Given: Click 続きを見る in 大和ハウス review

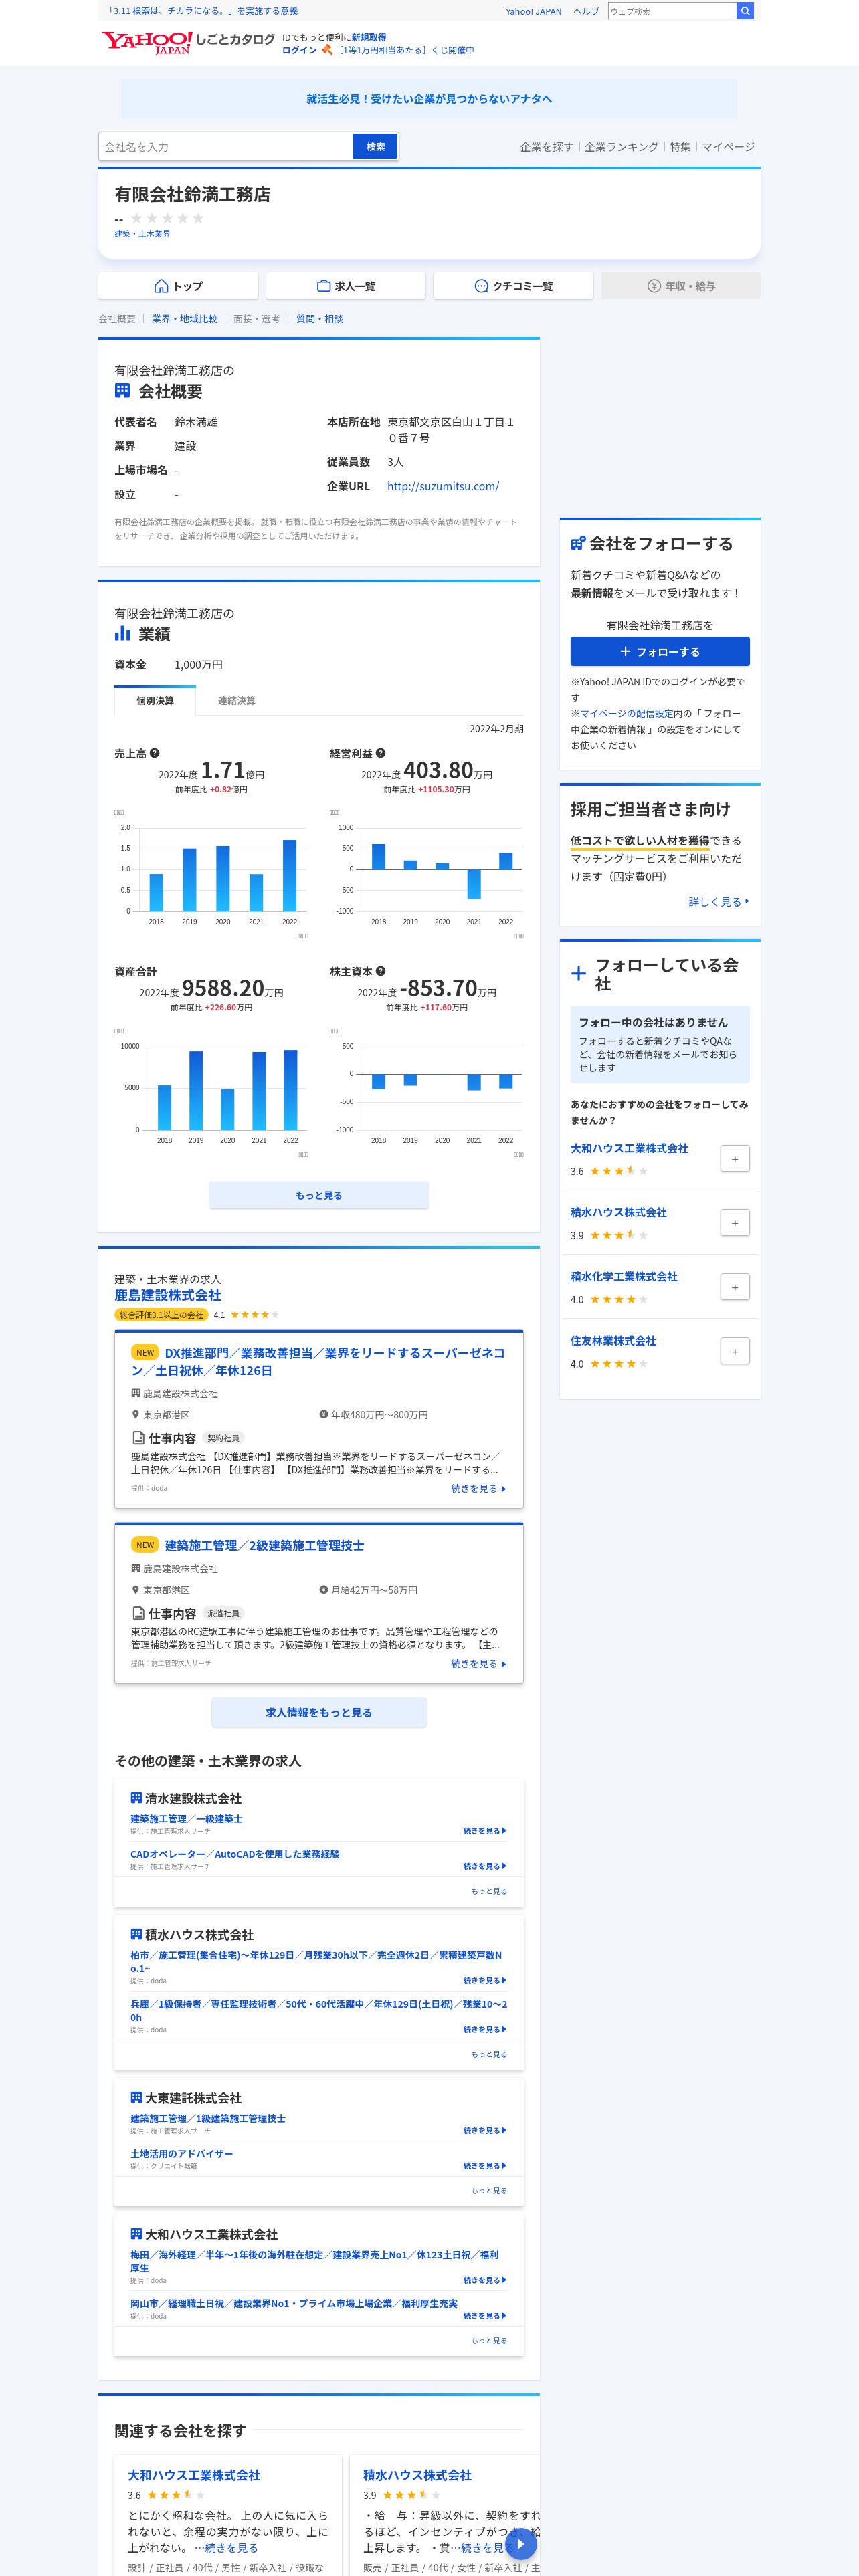Looking at the screenshot, I should (x=231, y=2548).
